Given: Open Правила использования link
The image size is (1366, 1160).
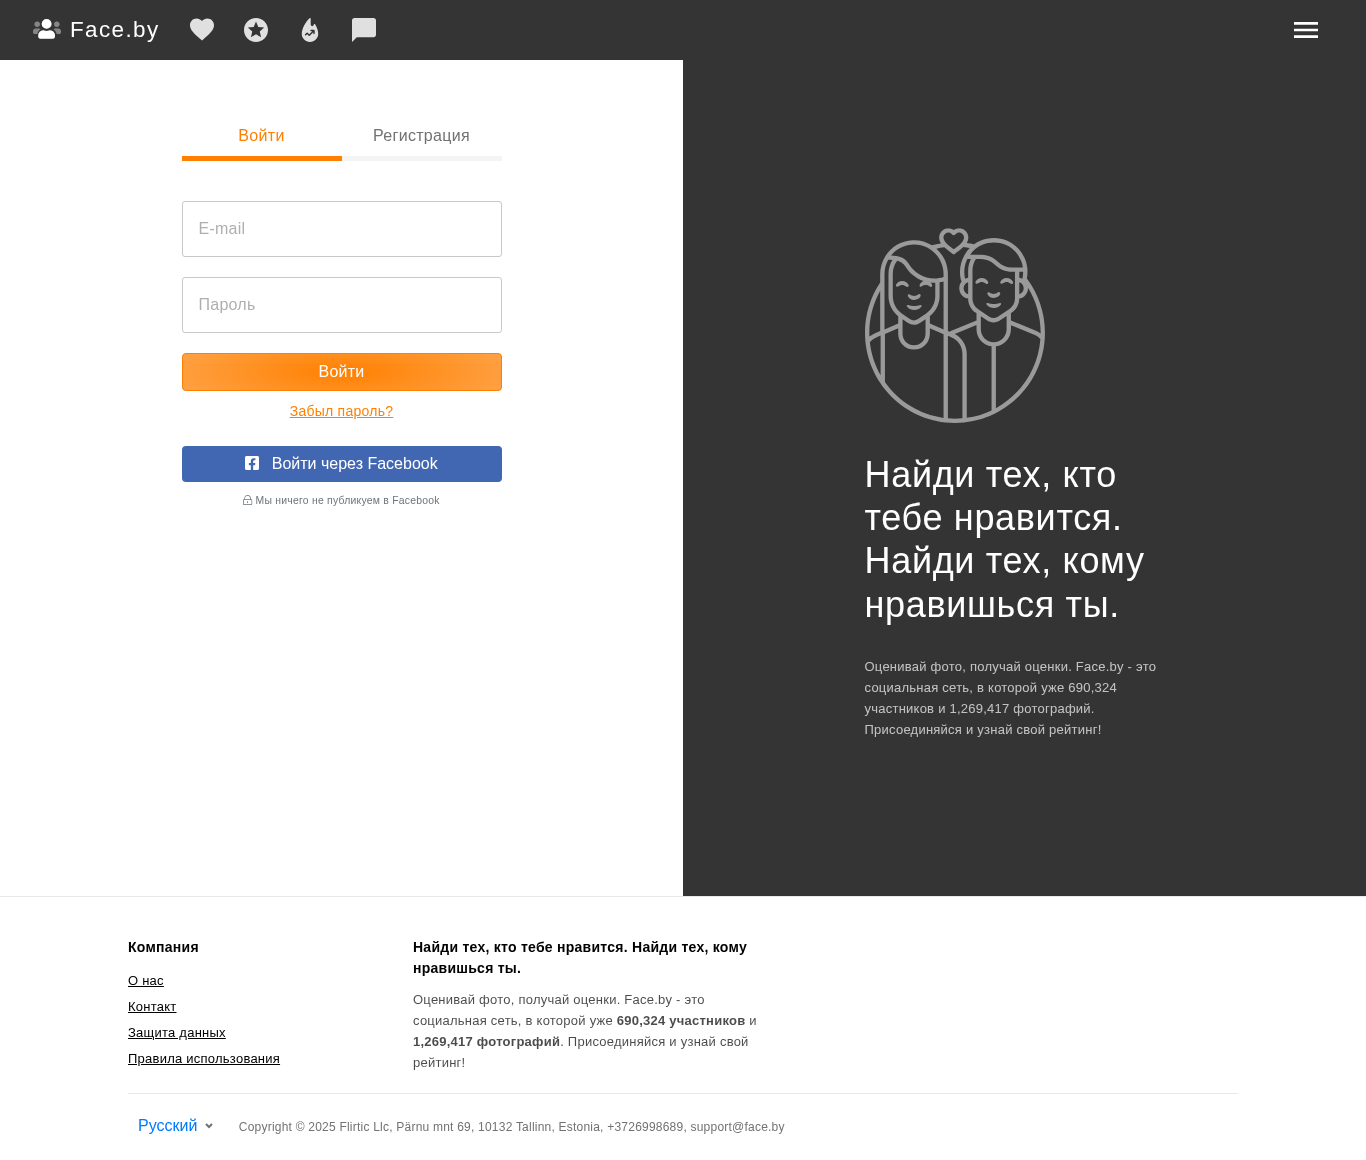Looking at the screenshot, I should tap(204, 1059).
